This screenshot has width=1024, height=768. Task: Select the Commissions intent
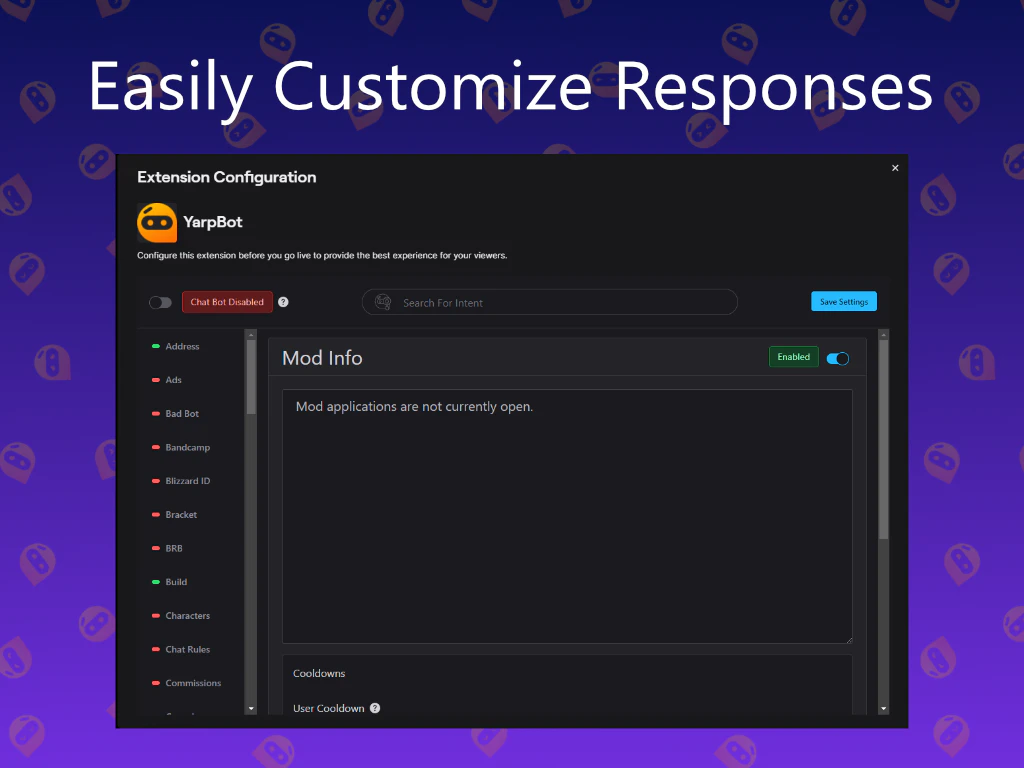point(193,683)
